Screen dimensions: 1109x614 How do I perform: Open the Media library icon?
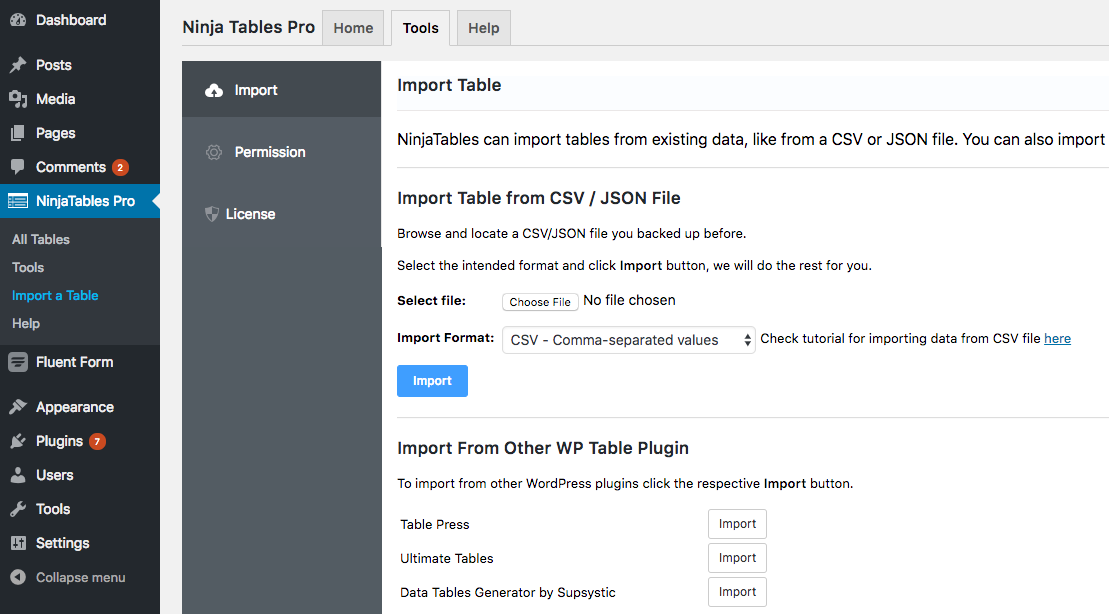16,98
